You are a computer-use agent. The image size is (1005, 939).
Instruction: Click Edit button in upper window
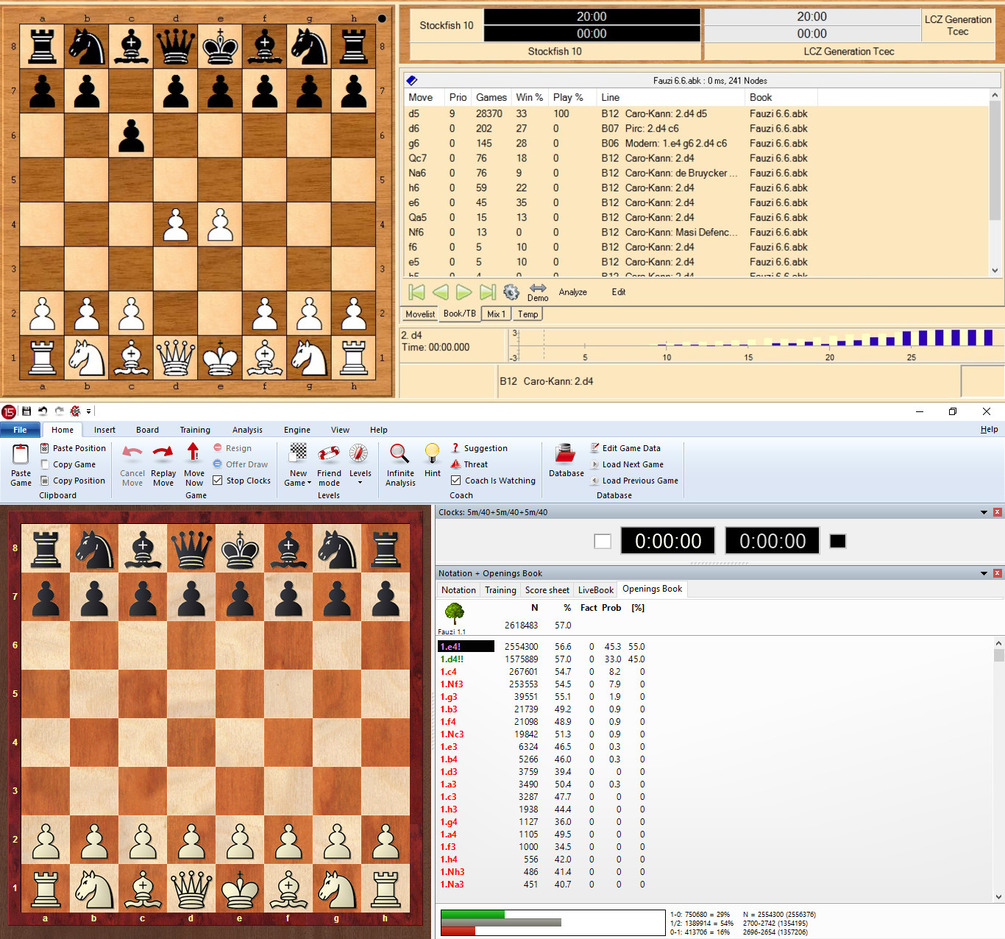point(618,292)
